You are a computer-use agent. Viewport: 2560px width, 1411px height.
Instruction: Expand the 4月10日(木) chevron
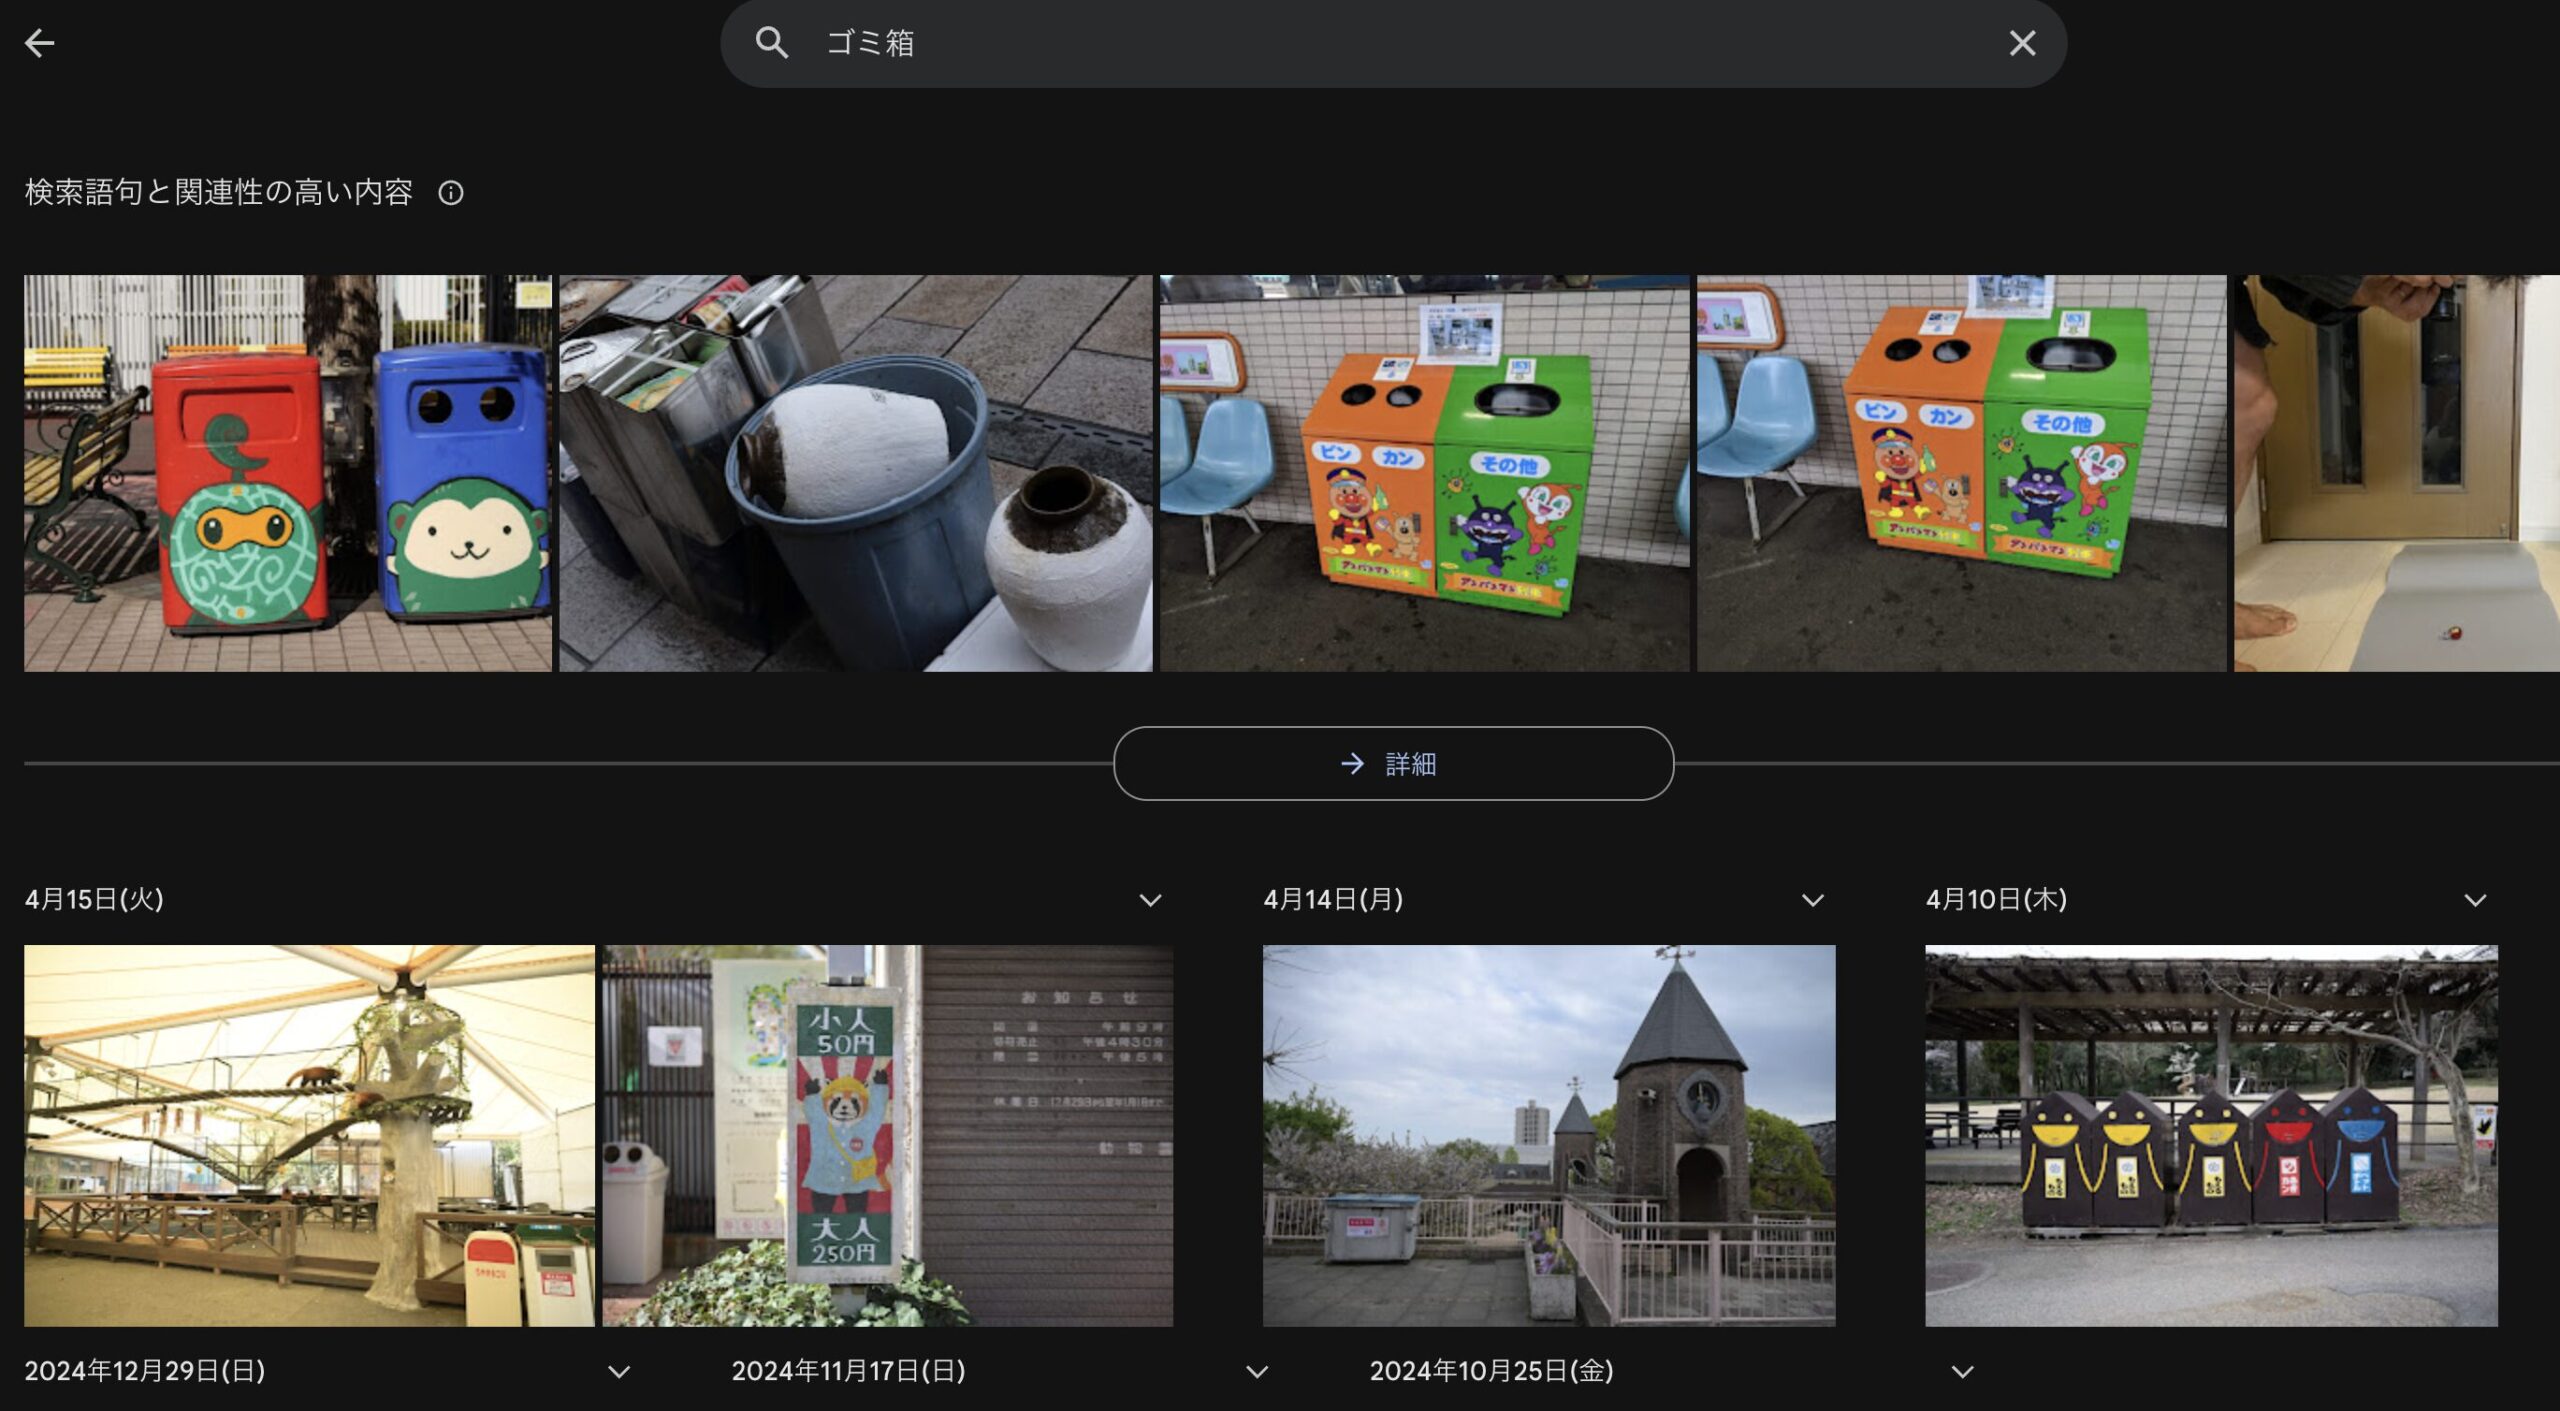click(2475, 900)
